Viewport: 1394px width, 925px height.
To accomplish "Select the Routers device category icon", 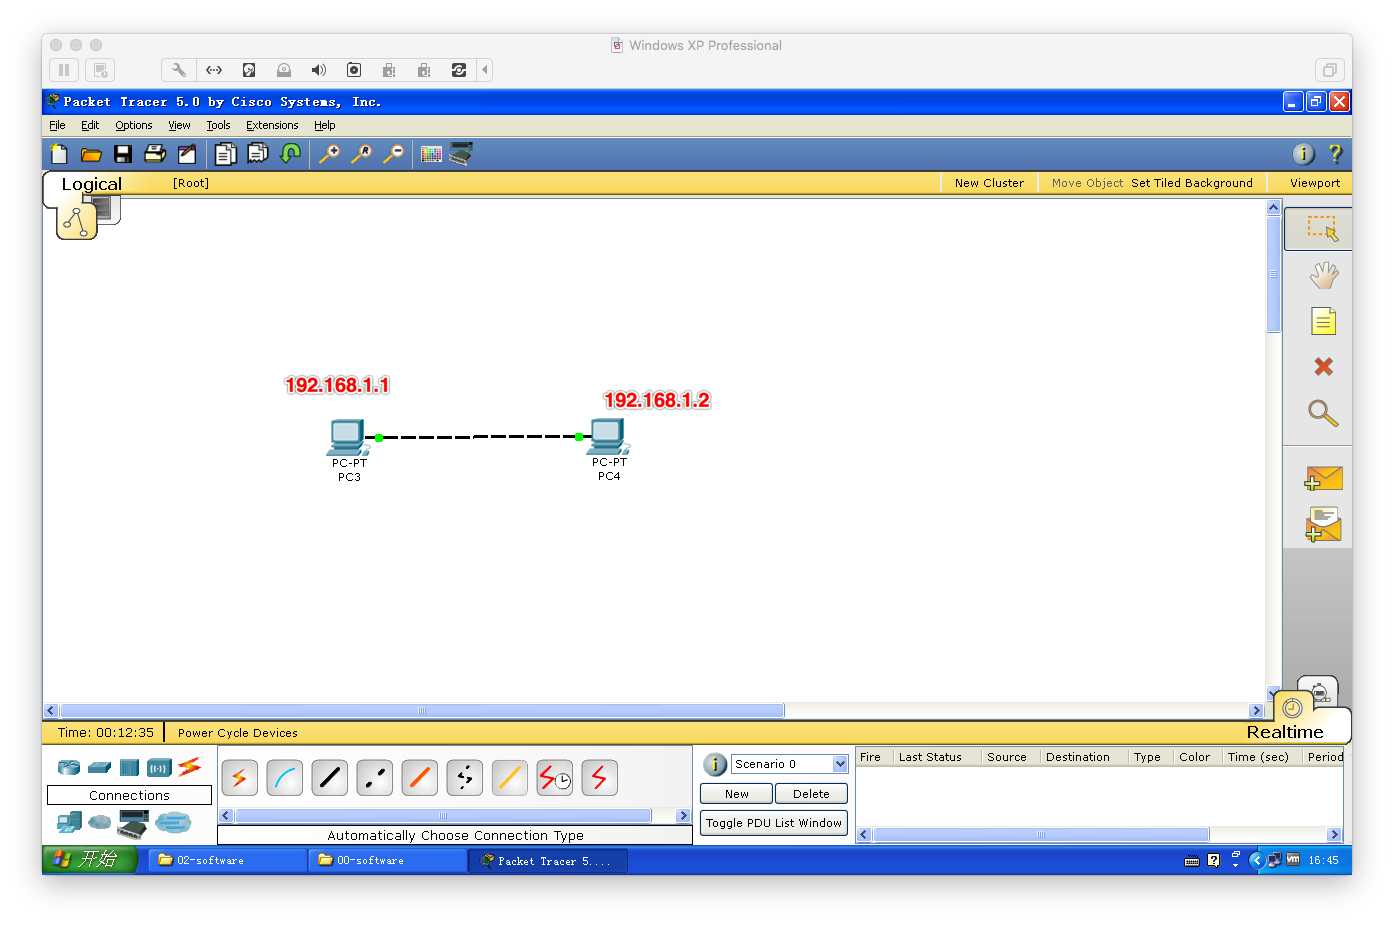I will [x=69, y=768].
